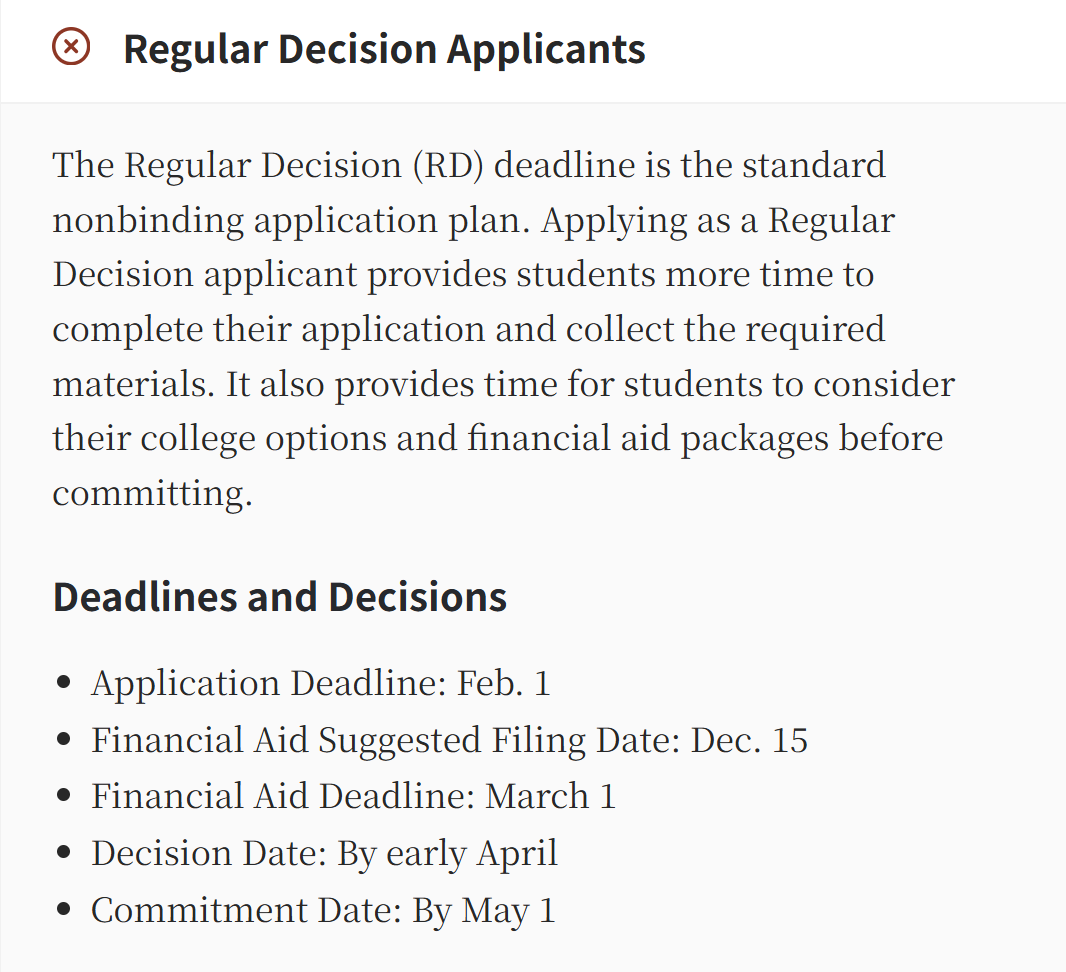Select the Commitment Date: By May 1 item

324,910
